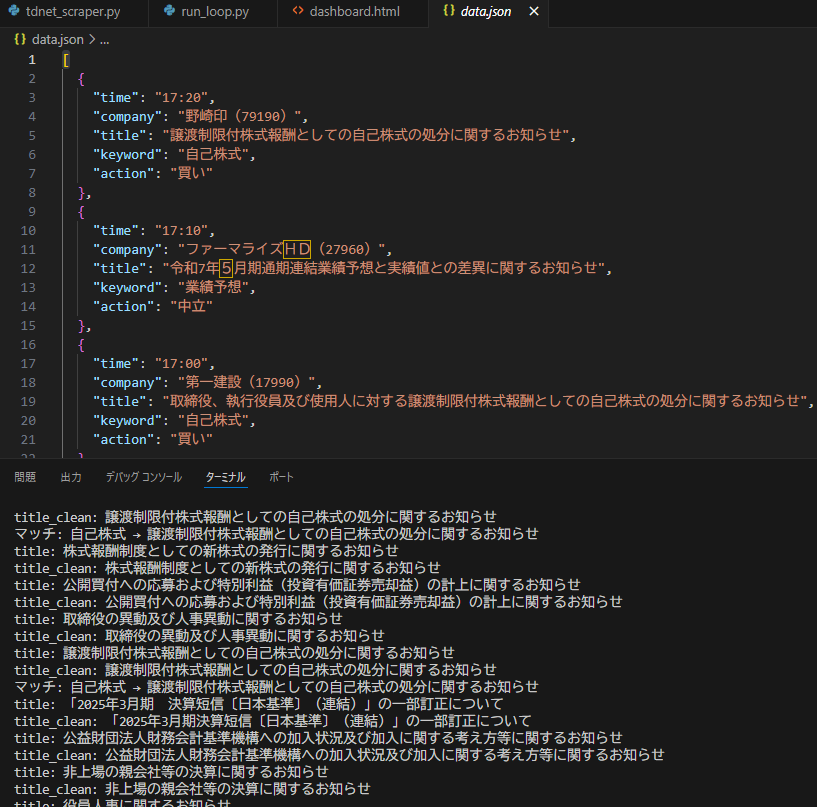This screenshot has height=807, width=817.
Task: Click the closing brace on line 15
Action: tap(81, 326)
